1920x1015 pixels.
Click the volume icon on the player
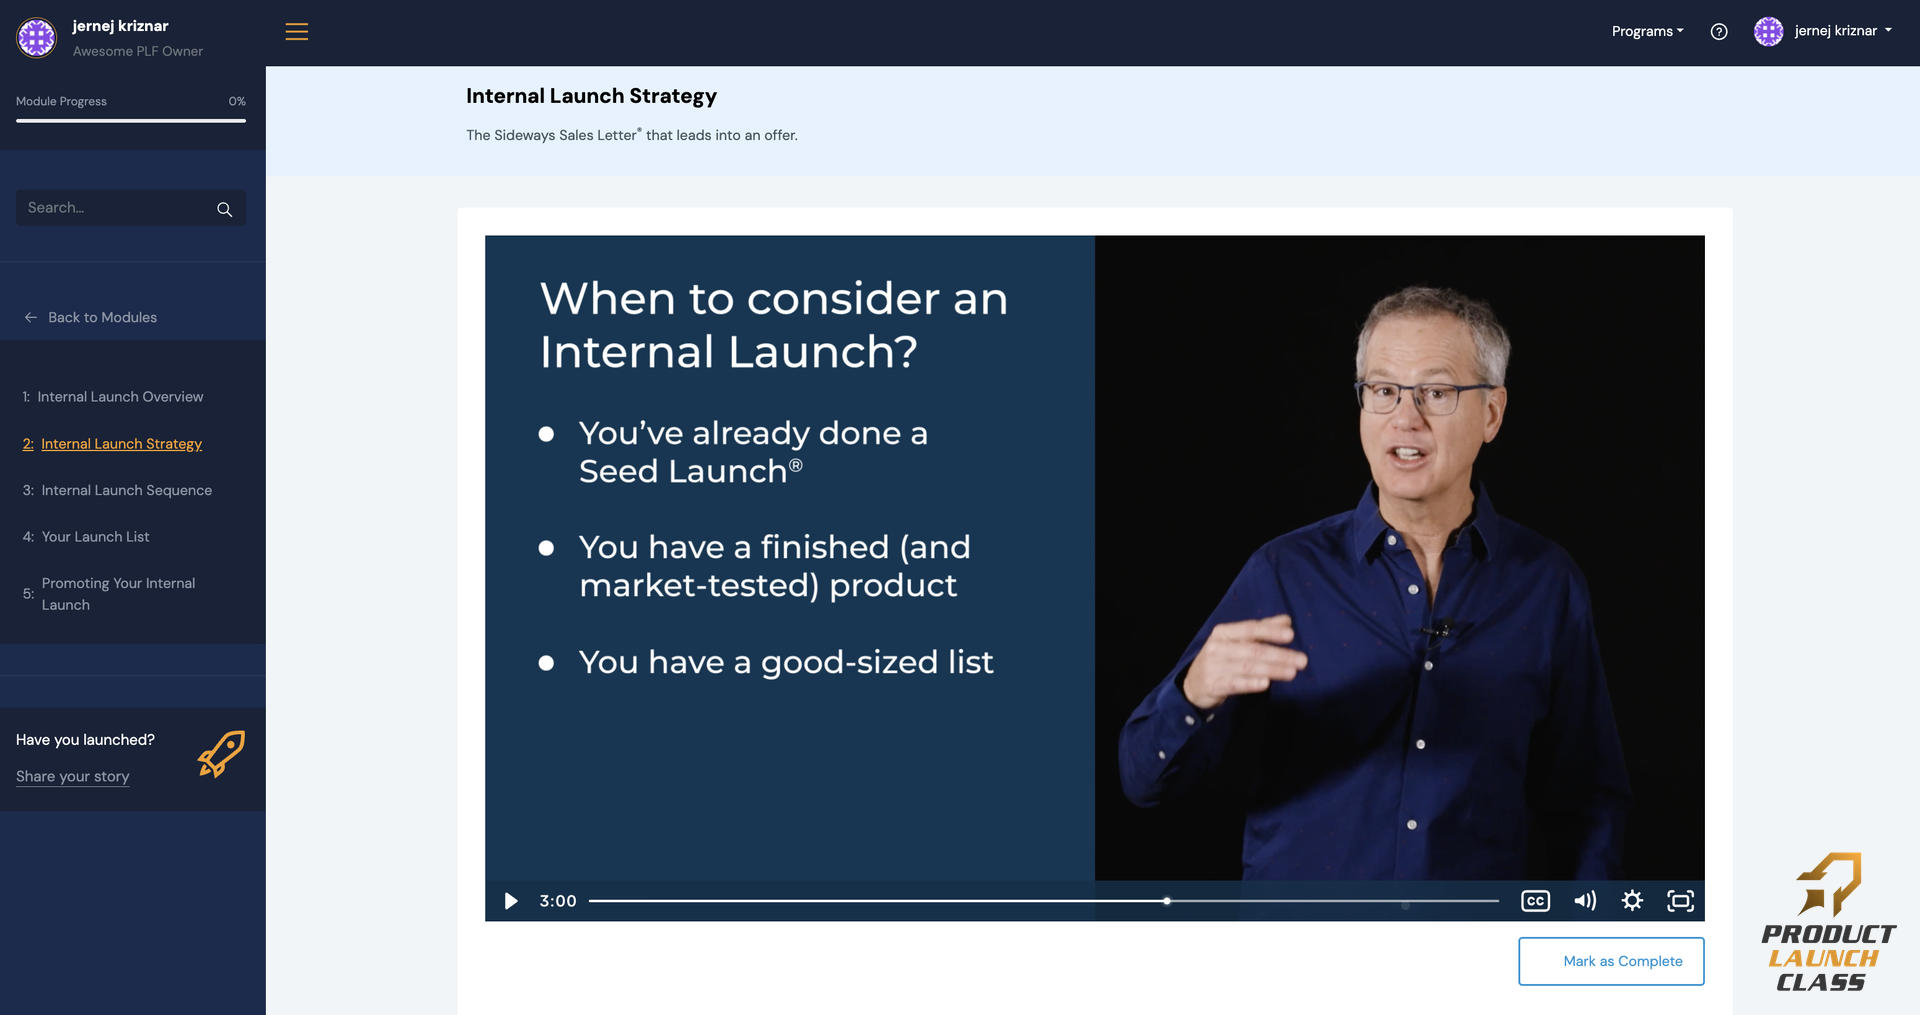(x=1584, y=900)
